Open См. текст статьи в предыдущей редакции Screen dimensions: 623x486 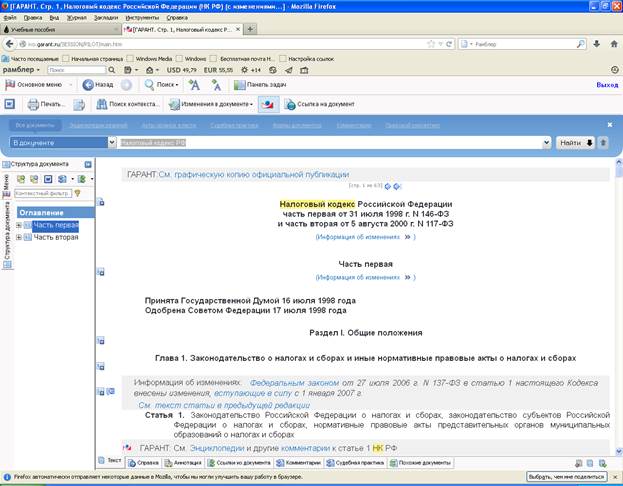pyautogui.click(x=224, y=405)
